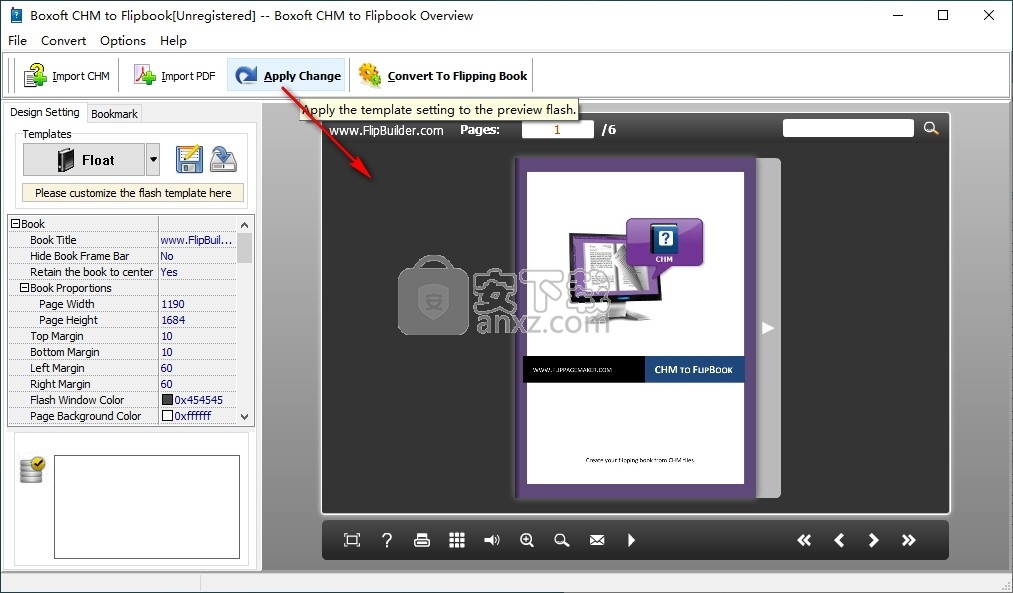The width and height of the screenshot is (1013, 593).
Task: Collapse the Book property group
Action: click(16, 224)
